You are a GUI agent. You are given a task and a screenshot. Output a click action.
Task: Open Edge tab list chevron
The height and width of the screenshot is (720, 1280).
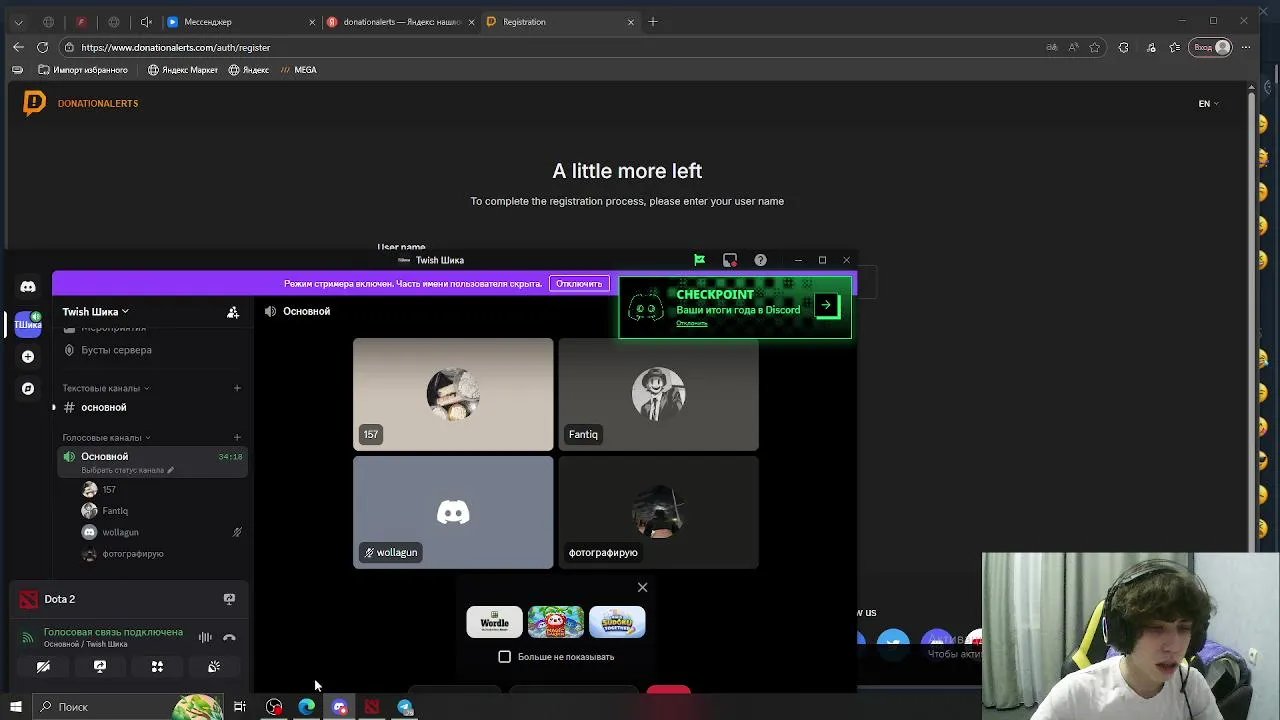tap(18, 22)
